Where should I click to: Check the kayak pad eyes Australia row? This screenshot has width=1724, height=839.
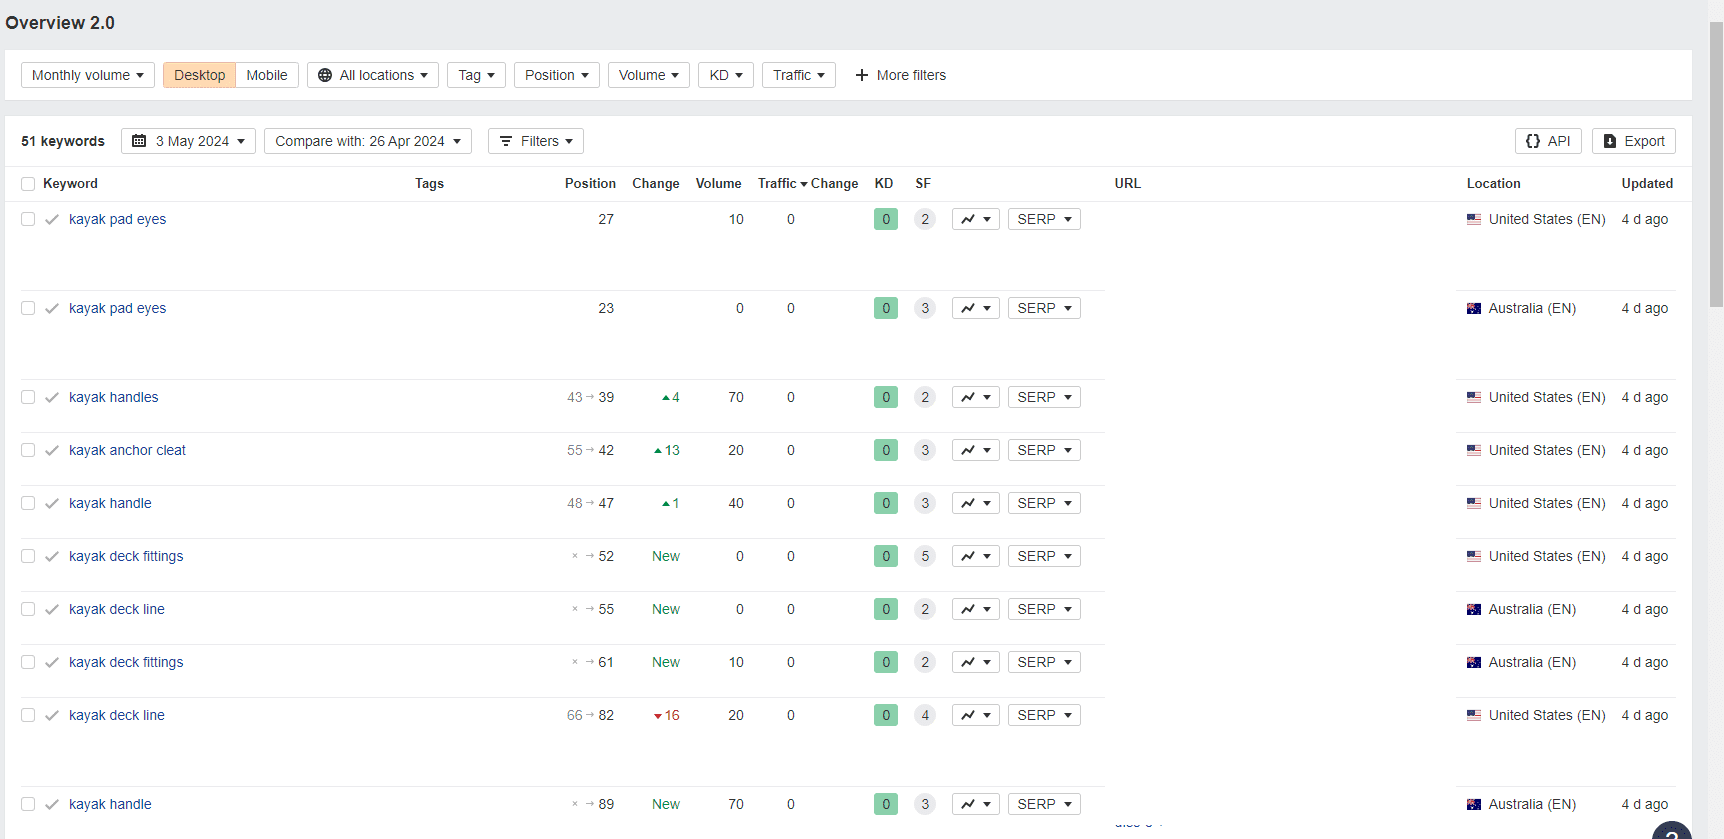tap(28, 308)
